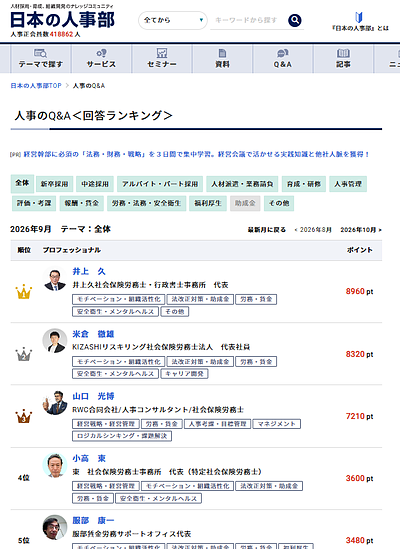Click 人事考課・目標管理 tag under 山口 光博
The image size is (400, 549).
pyautogui.click(x=218, y=424)
